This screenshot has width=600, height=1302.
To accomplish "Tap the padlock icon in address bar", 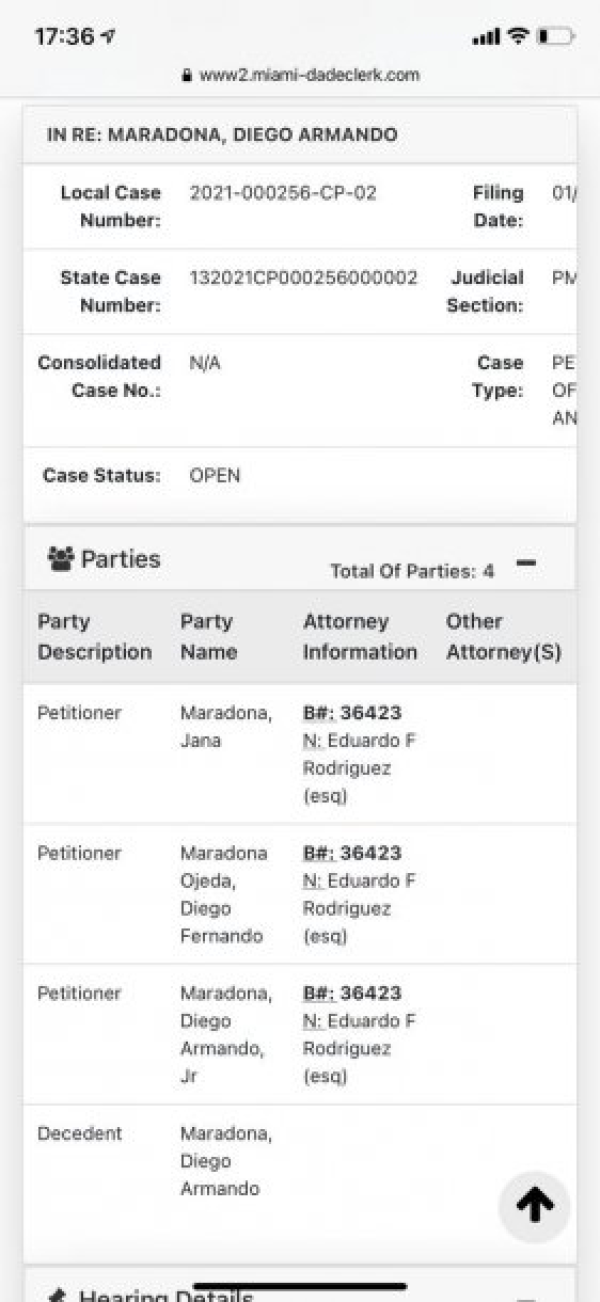I will tap(186, 75).
